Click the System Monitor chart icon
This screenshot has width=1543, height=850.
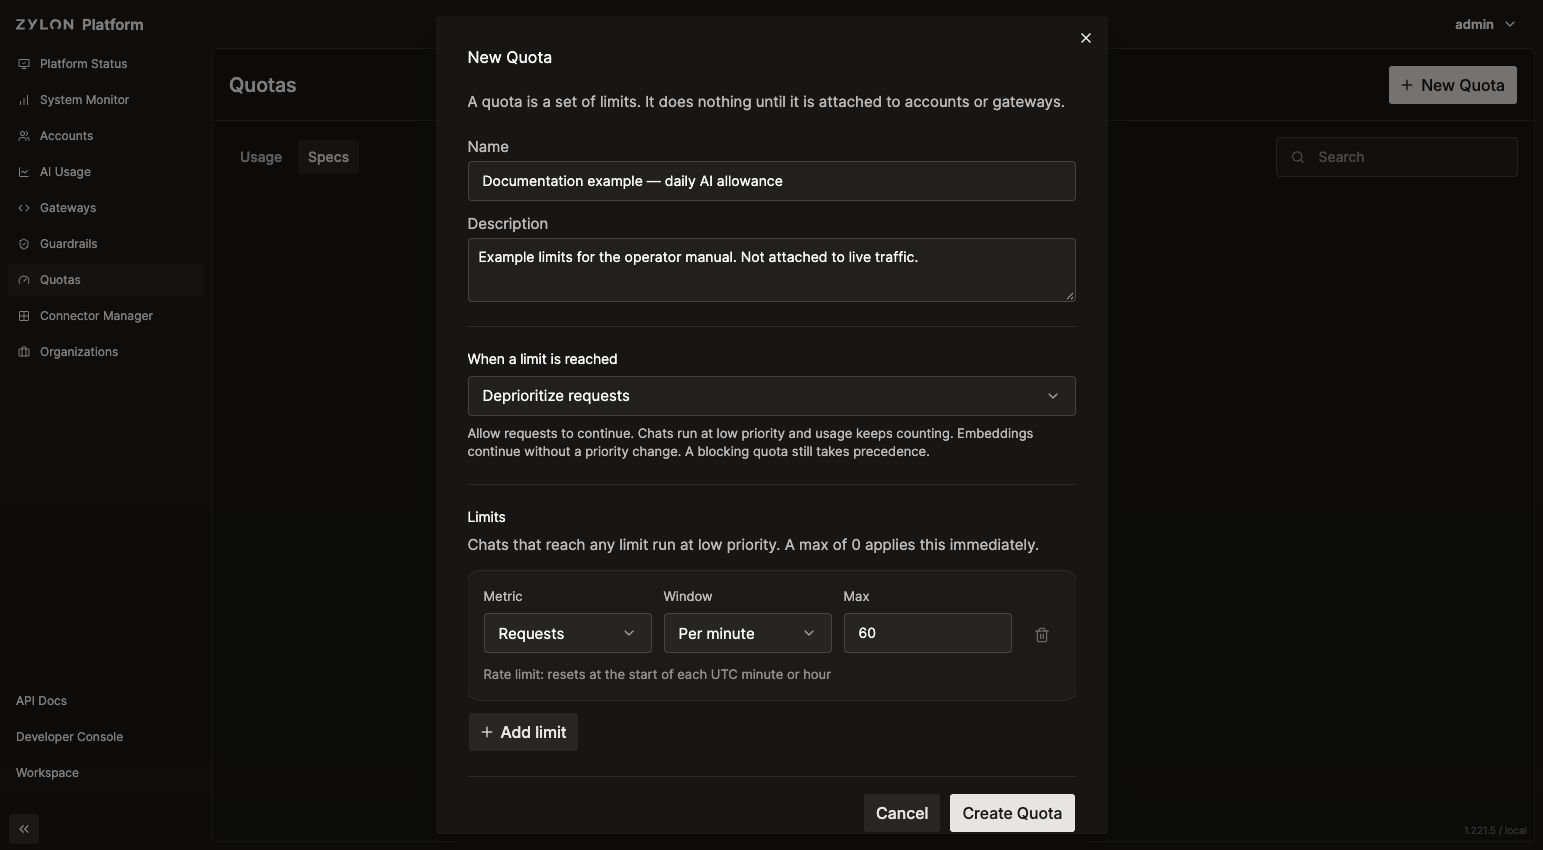pos(24,100)
